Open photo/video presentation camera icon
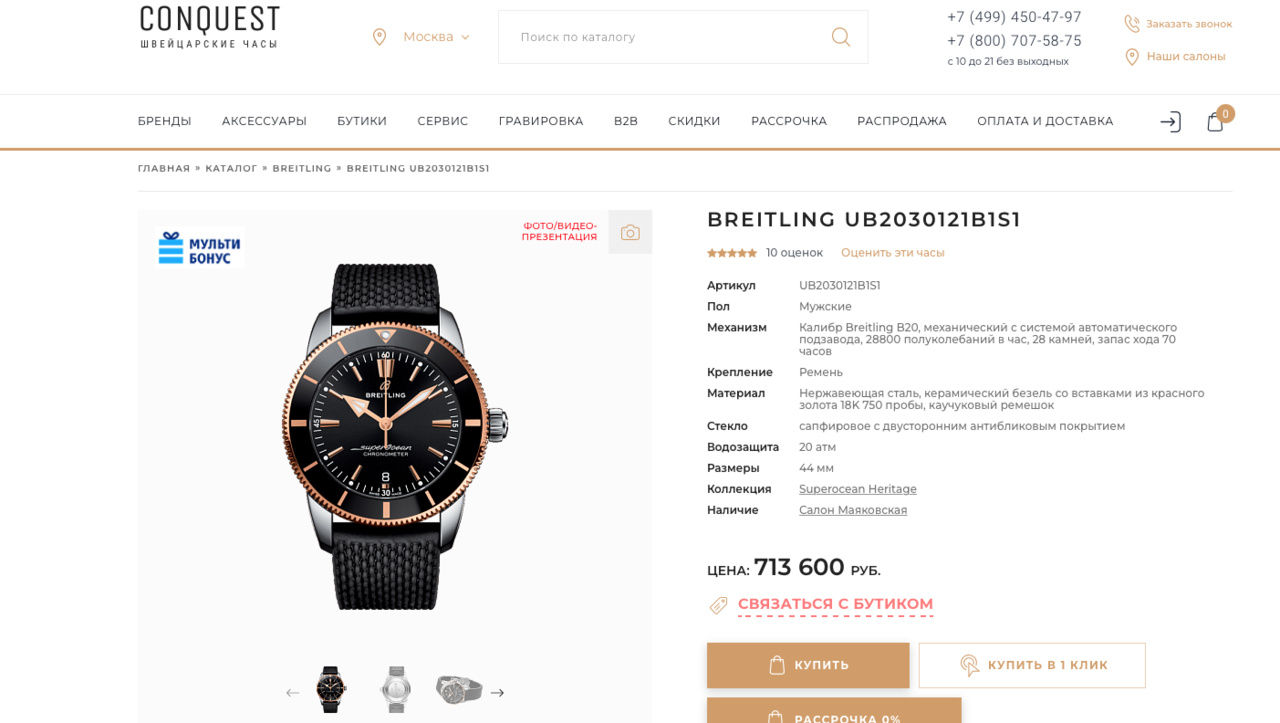Image resolution: width=1280 pixels, height=723 pixels. 630,232
